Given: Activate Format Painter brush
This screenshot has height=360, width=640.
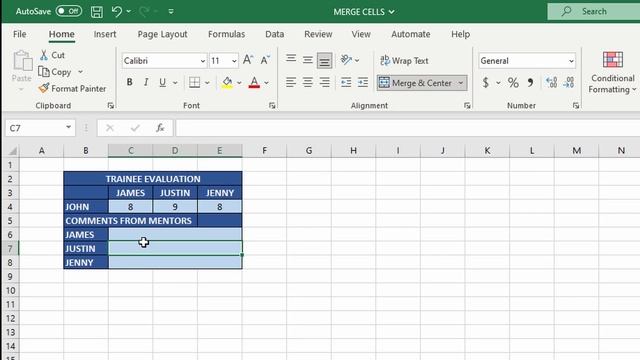Looking at the screenshot, I should [44, 88].
